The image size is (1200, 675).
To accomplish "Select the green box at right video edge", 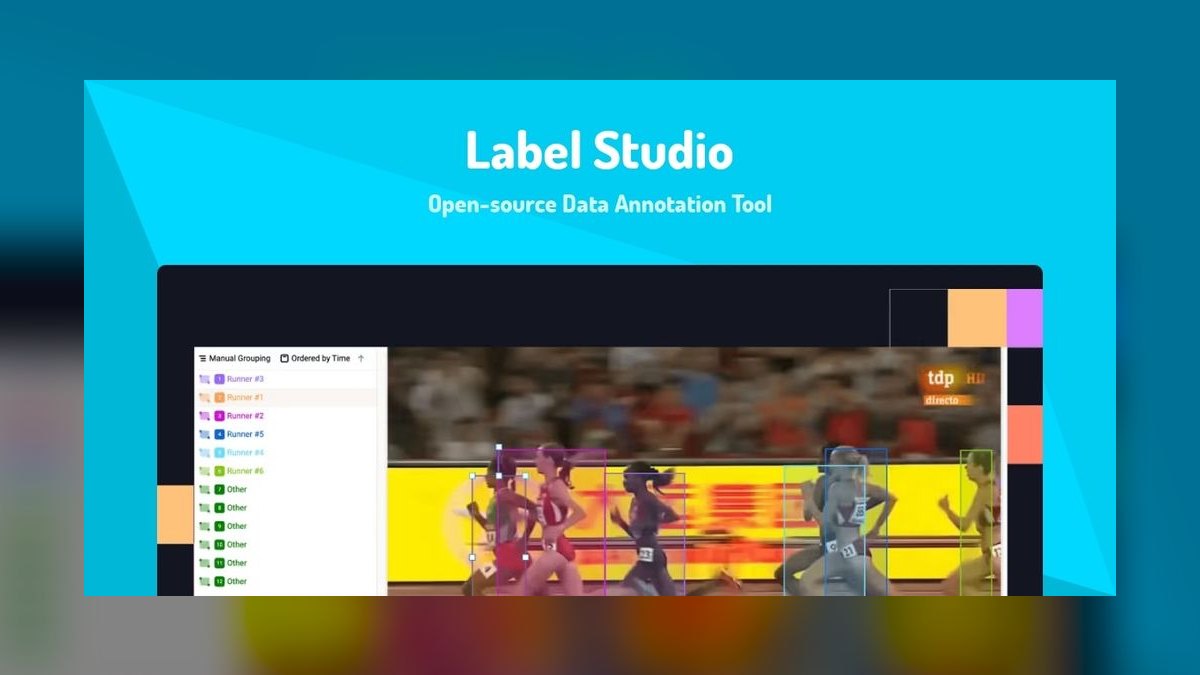I will (x=976, y=523).
